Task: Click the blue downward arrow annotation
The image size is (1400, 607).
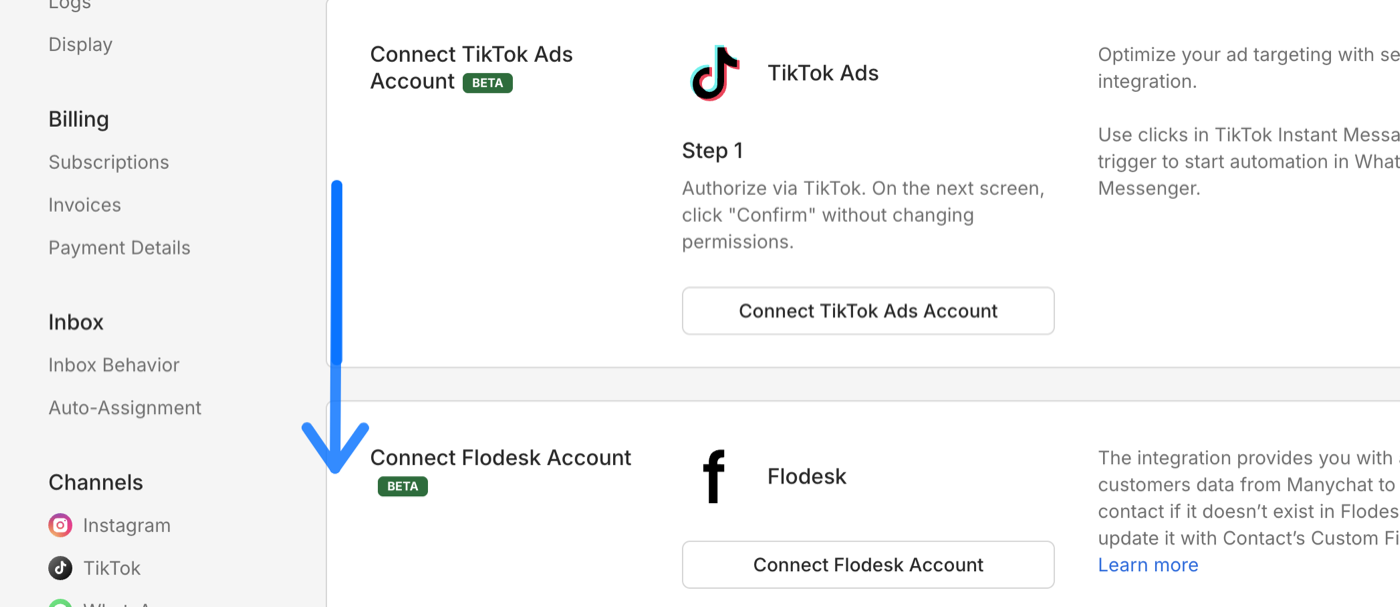Action: (336, 327)
